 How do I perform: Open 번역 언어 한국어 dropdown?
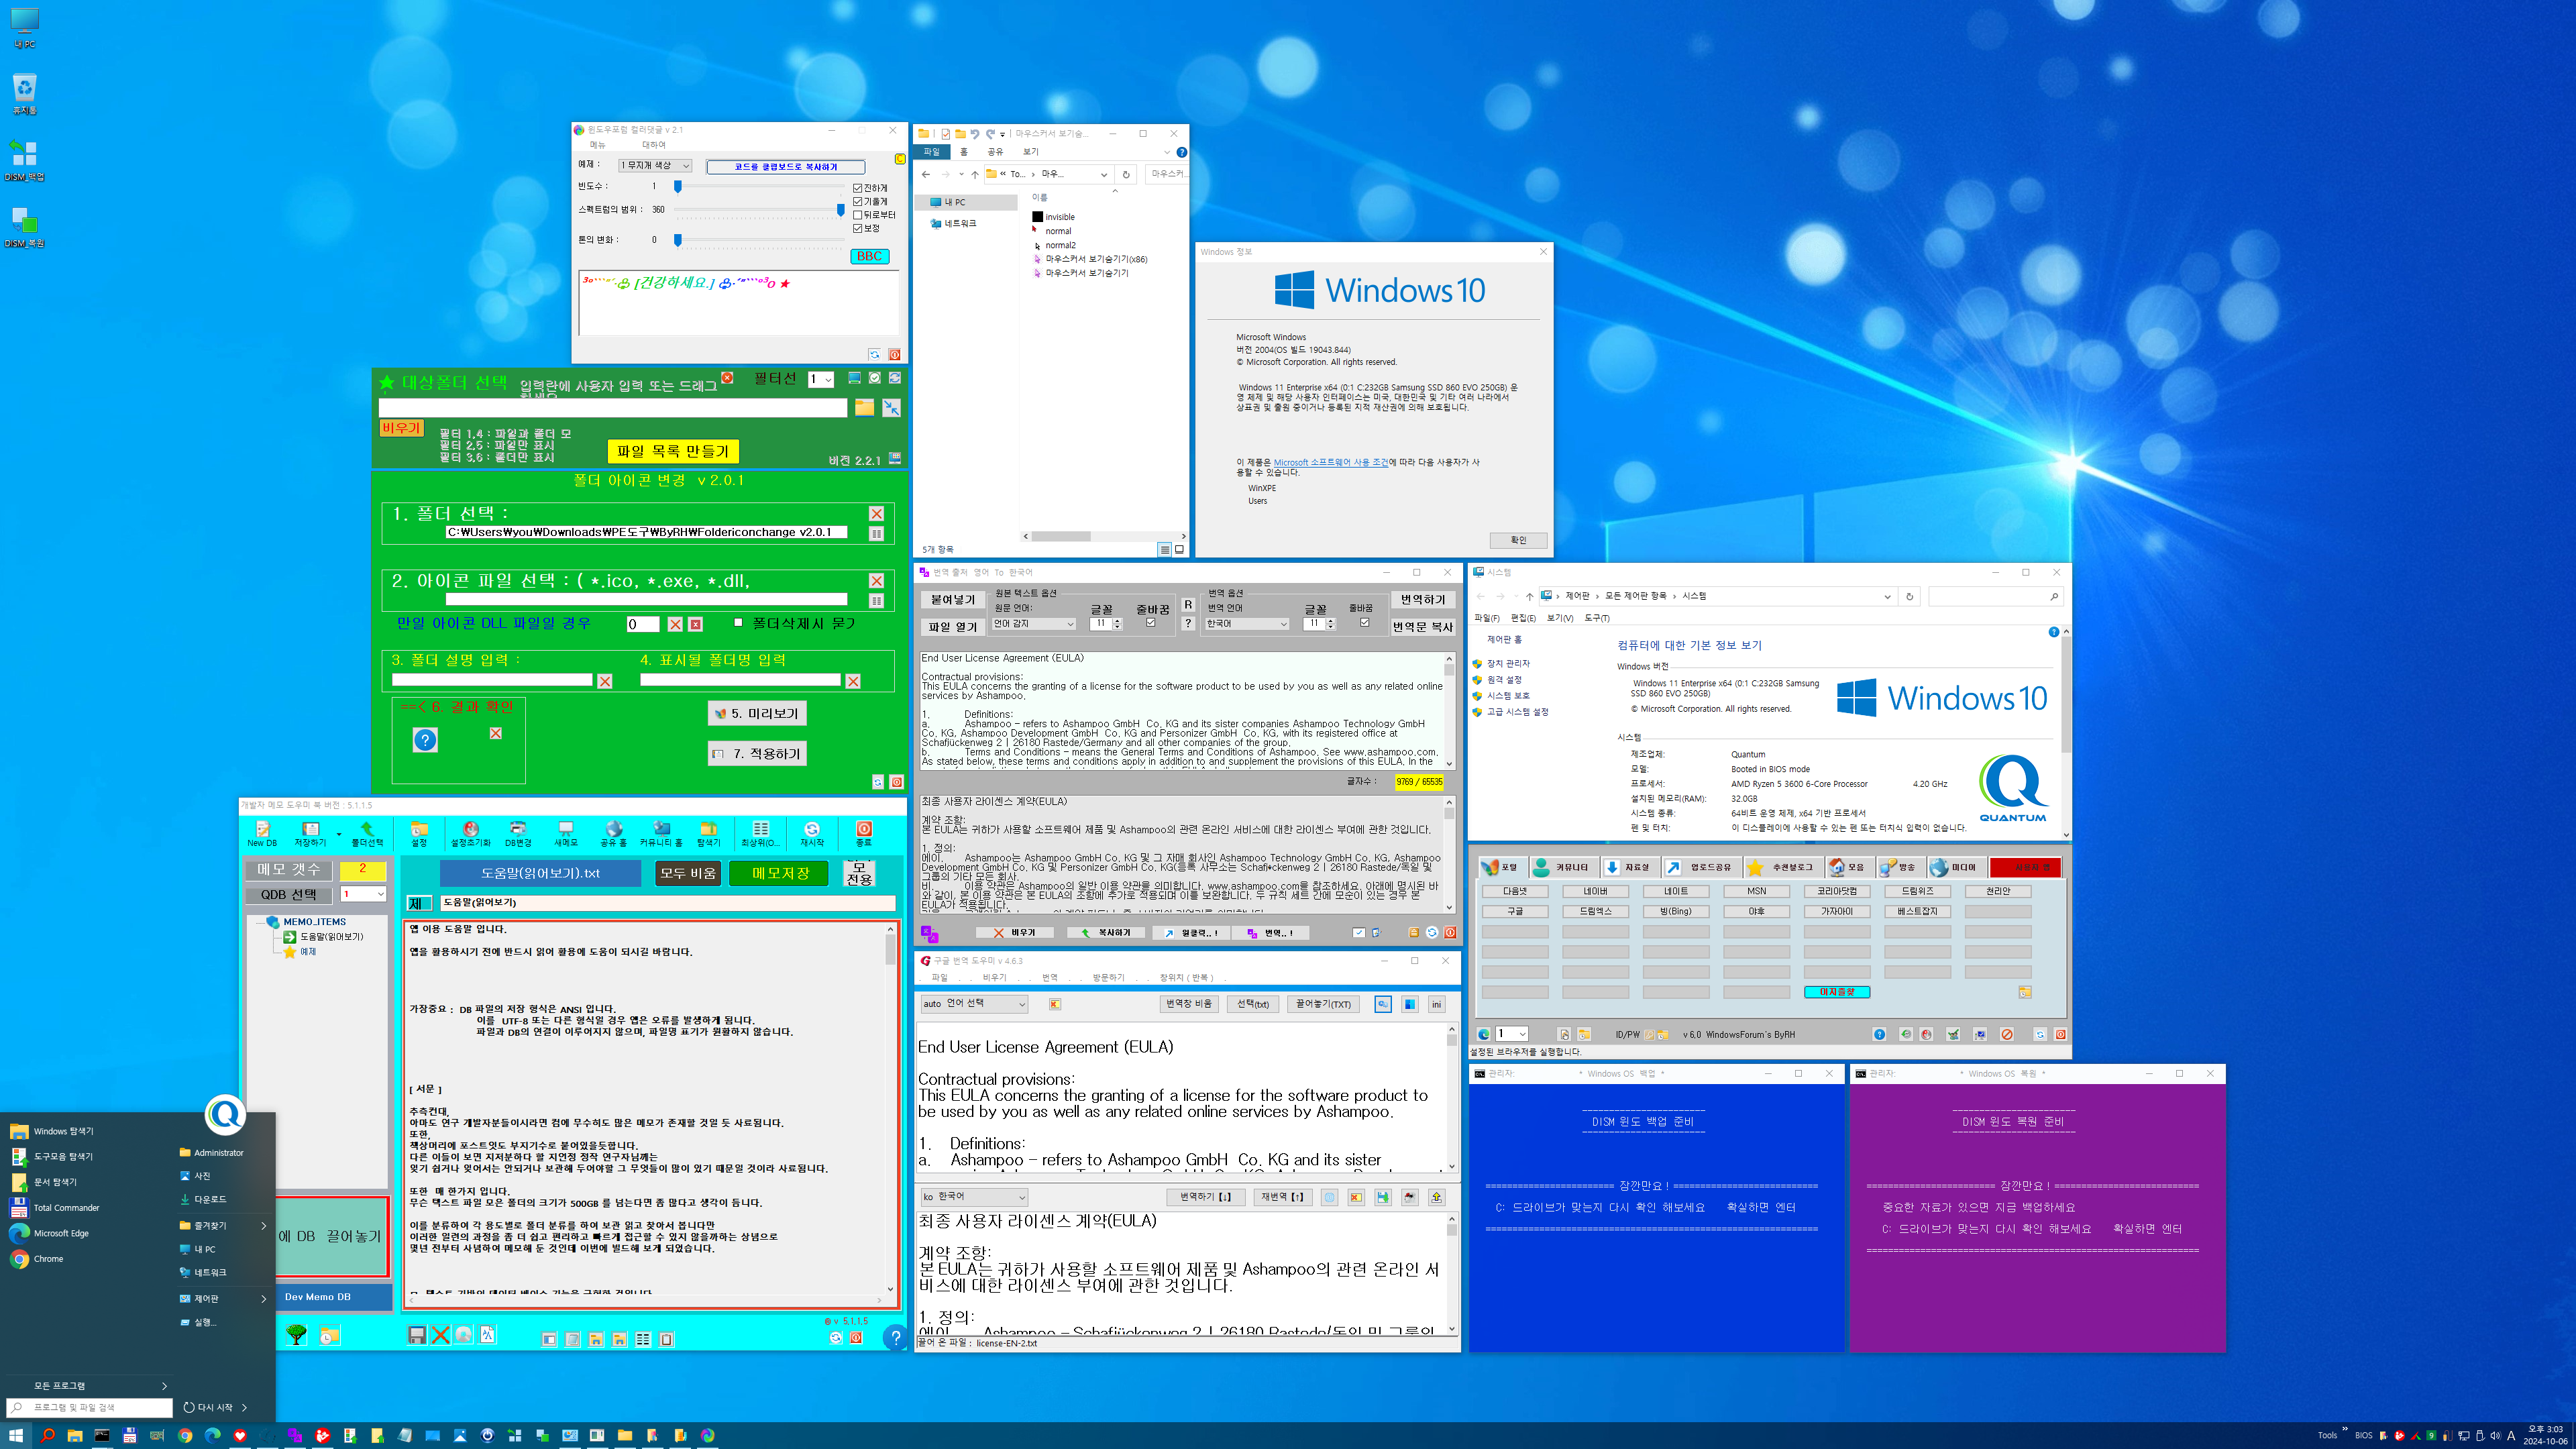click(1246, 623)
